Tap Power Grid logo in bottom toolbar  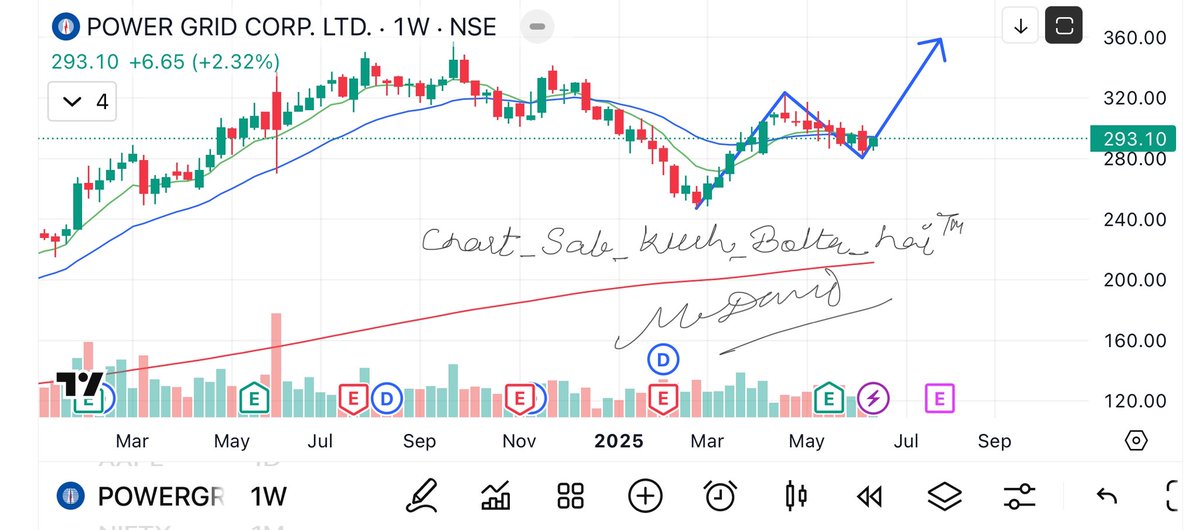[x=70, y=495]
